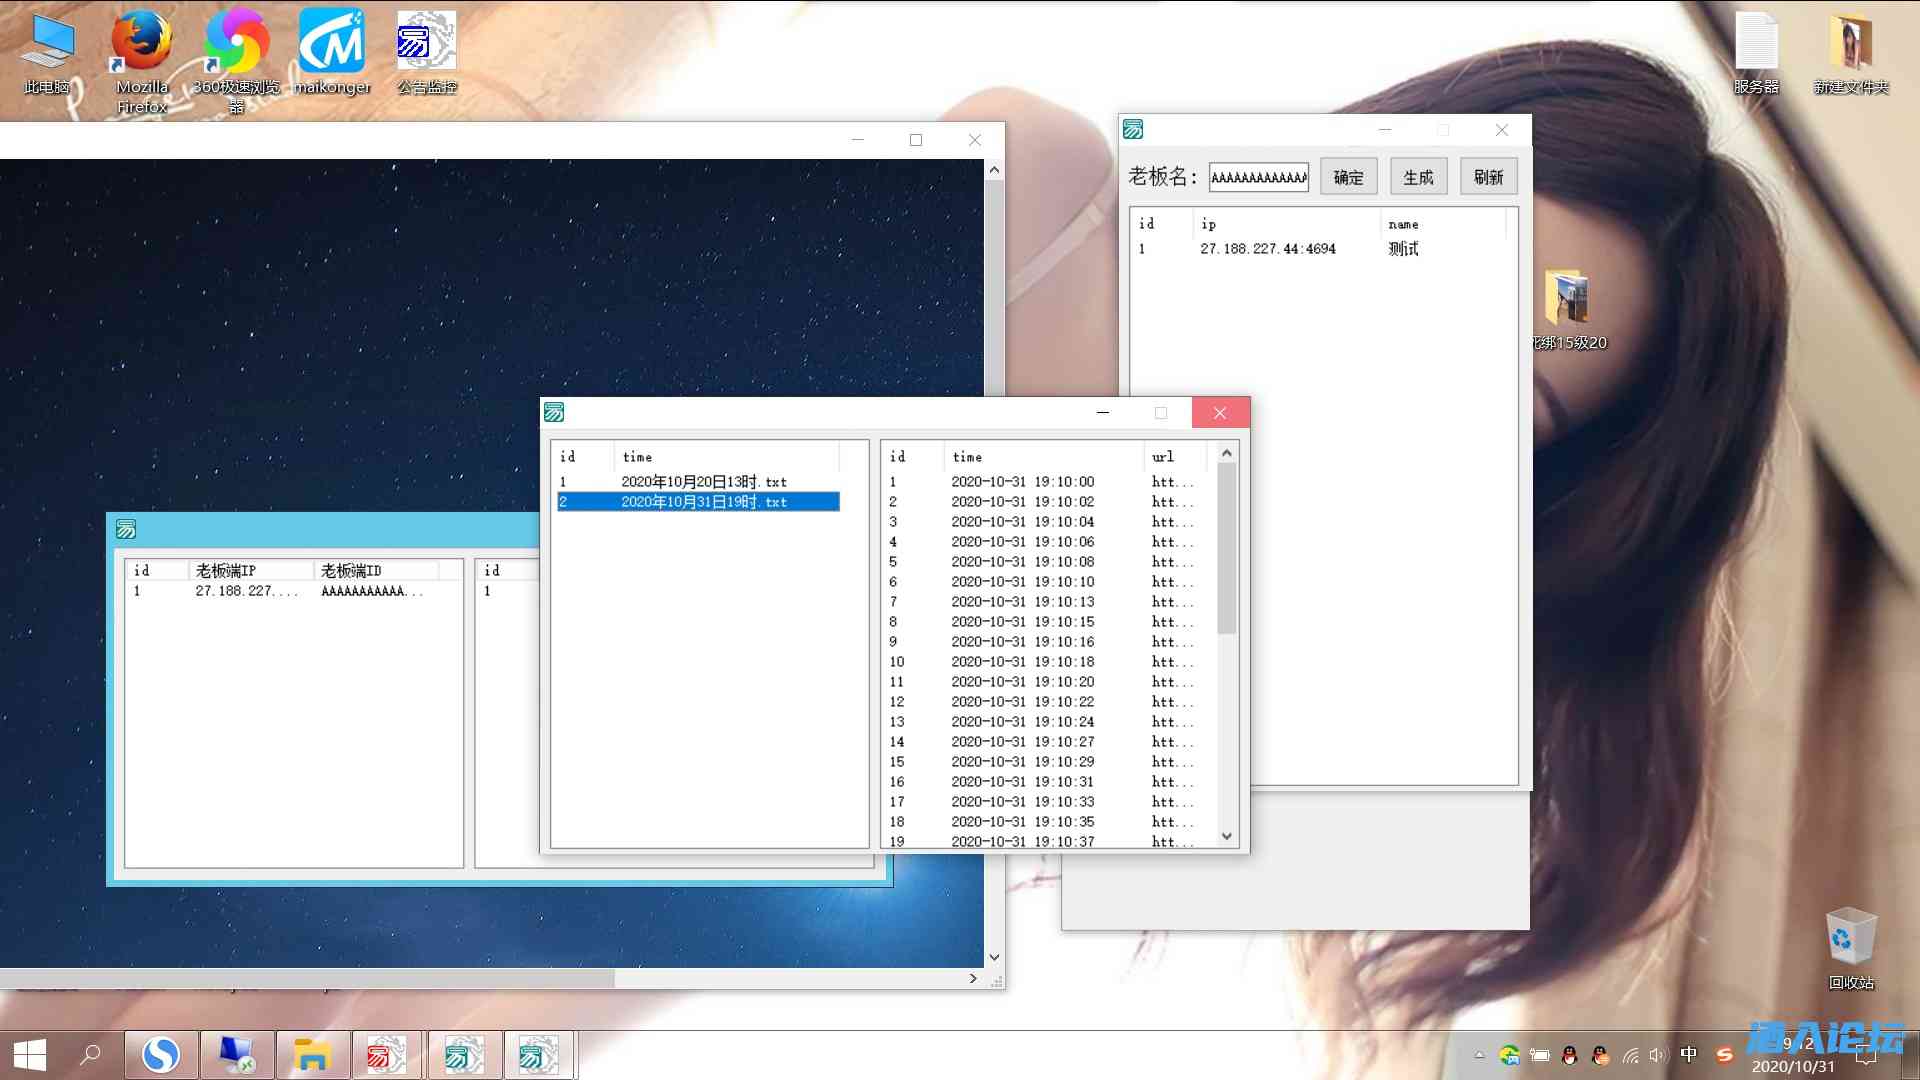The width and height of the screenshot is (1920, 1080).
Task: Expand the hidden tray icons arrow
Action: tap(1480, 1055)
